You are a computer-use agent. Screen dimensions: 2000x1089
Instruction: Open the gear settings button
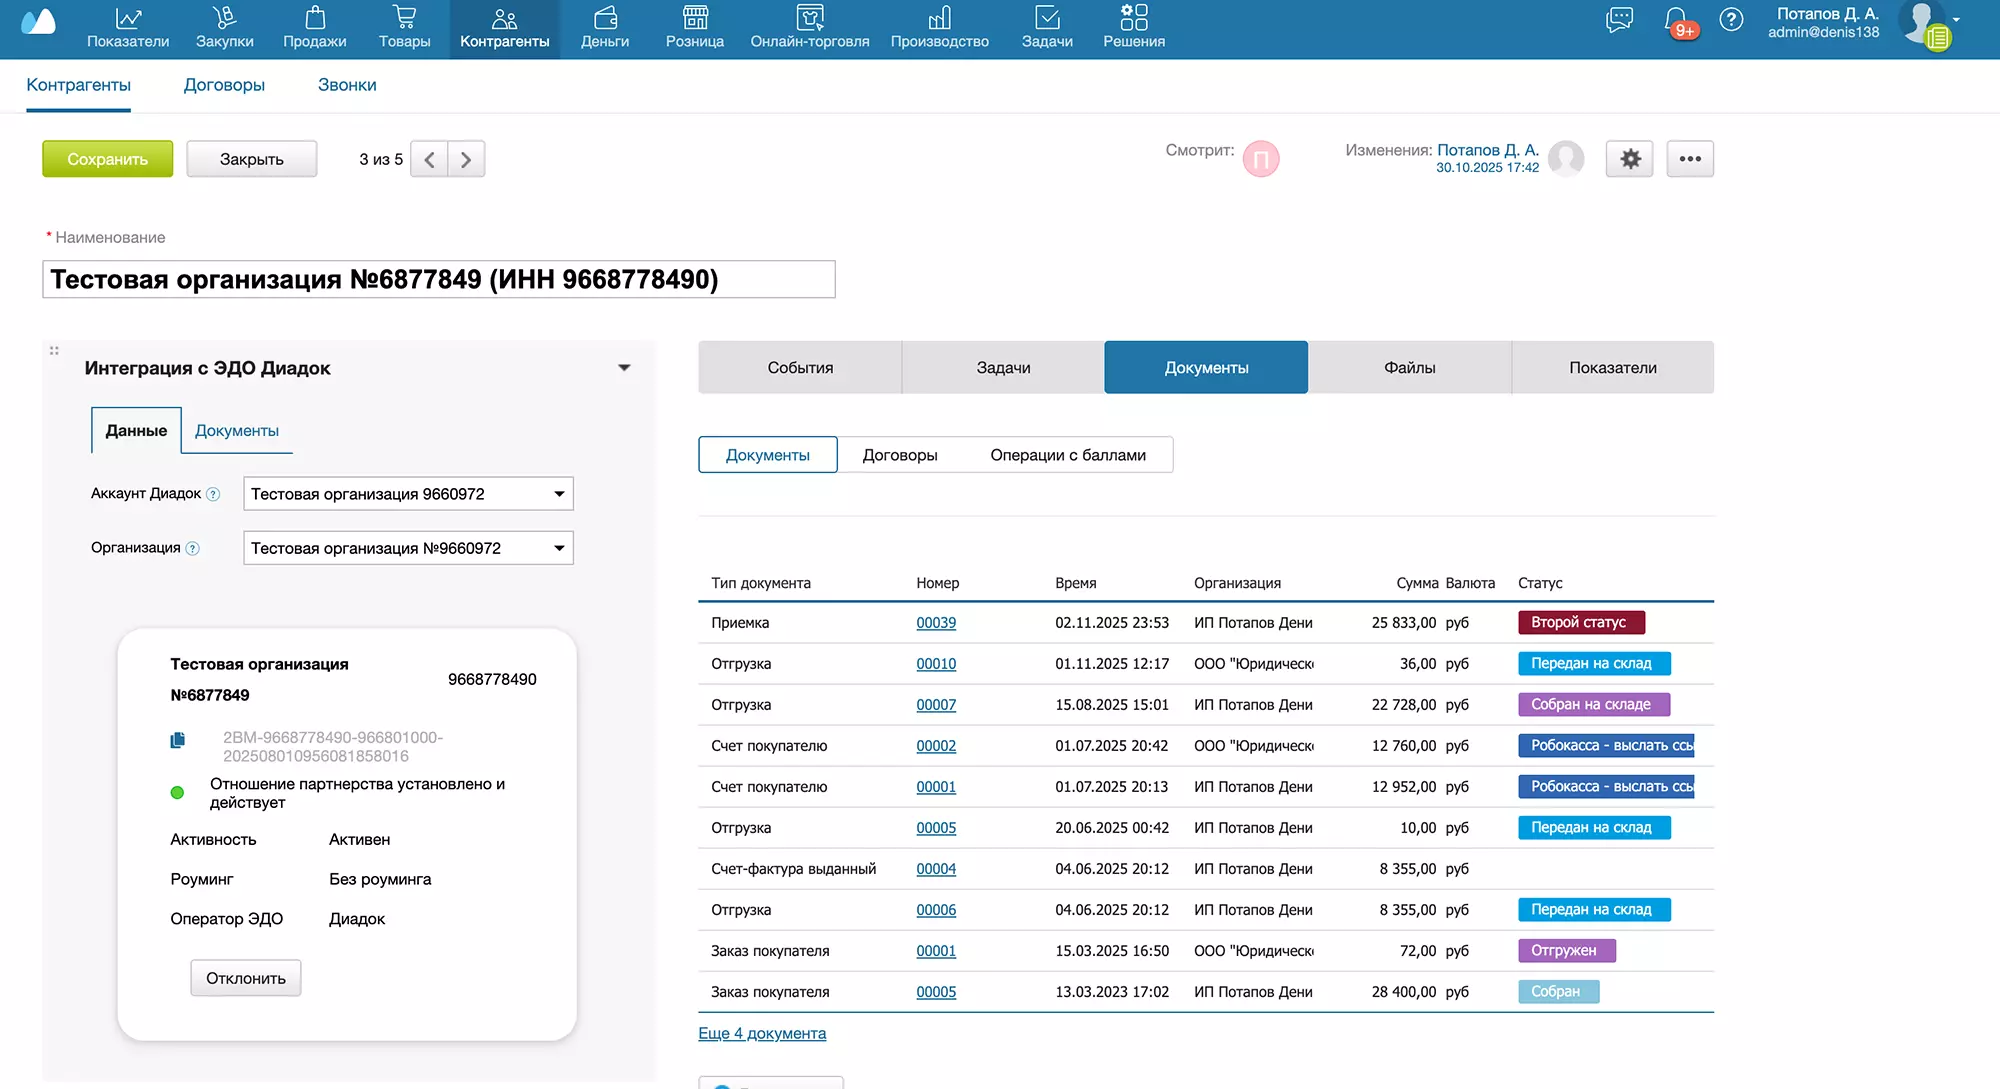(x=1630, y=159)
